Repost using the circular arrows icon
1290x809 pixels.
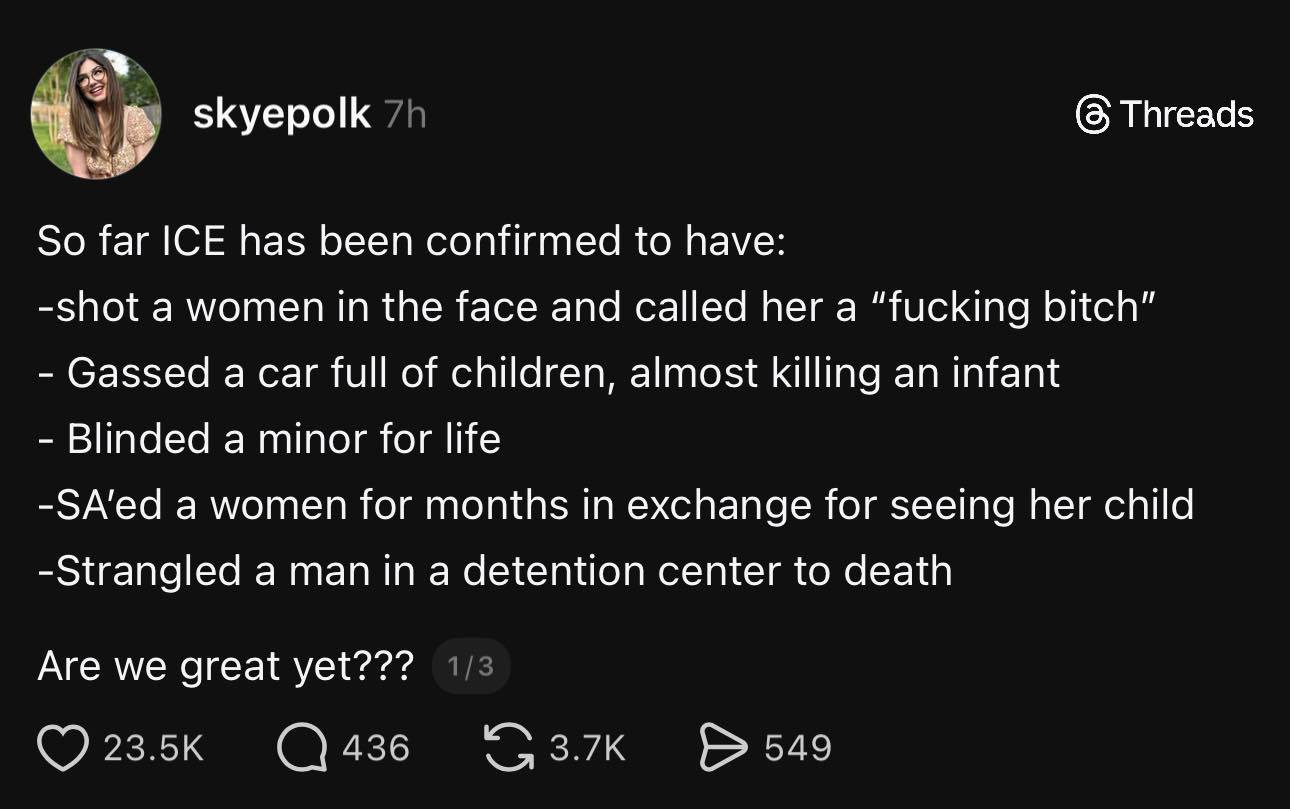(508, 748)
